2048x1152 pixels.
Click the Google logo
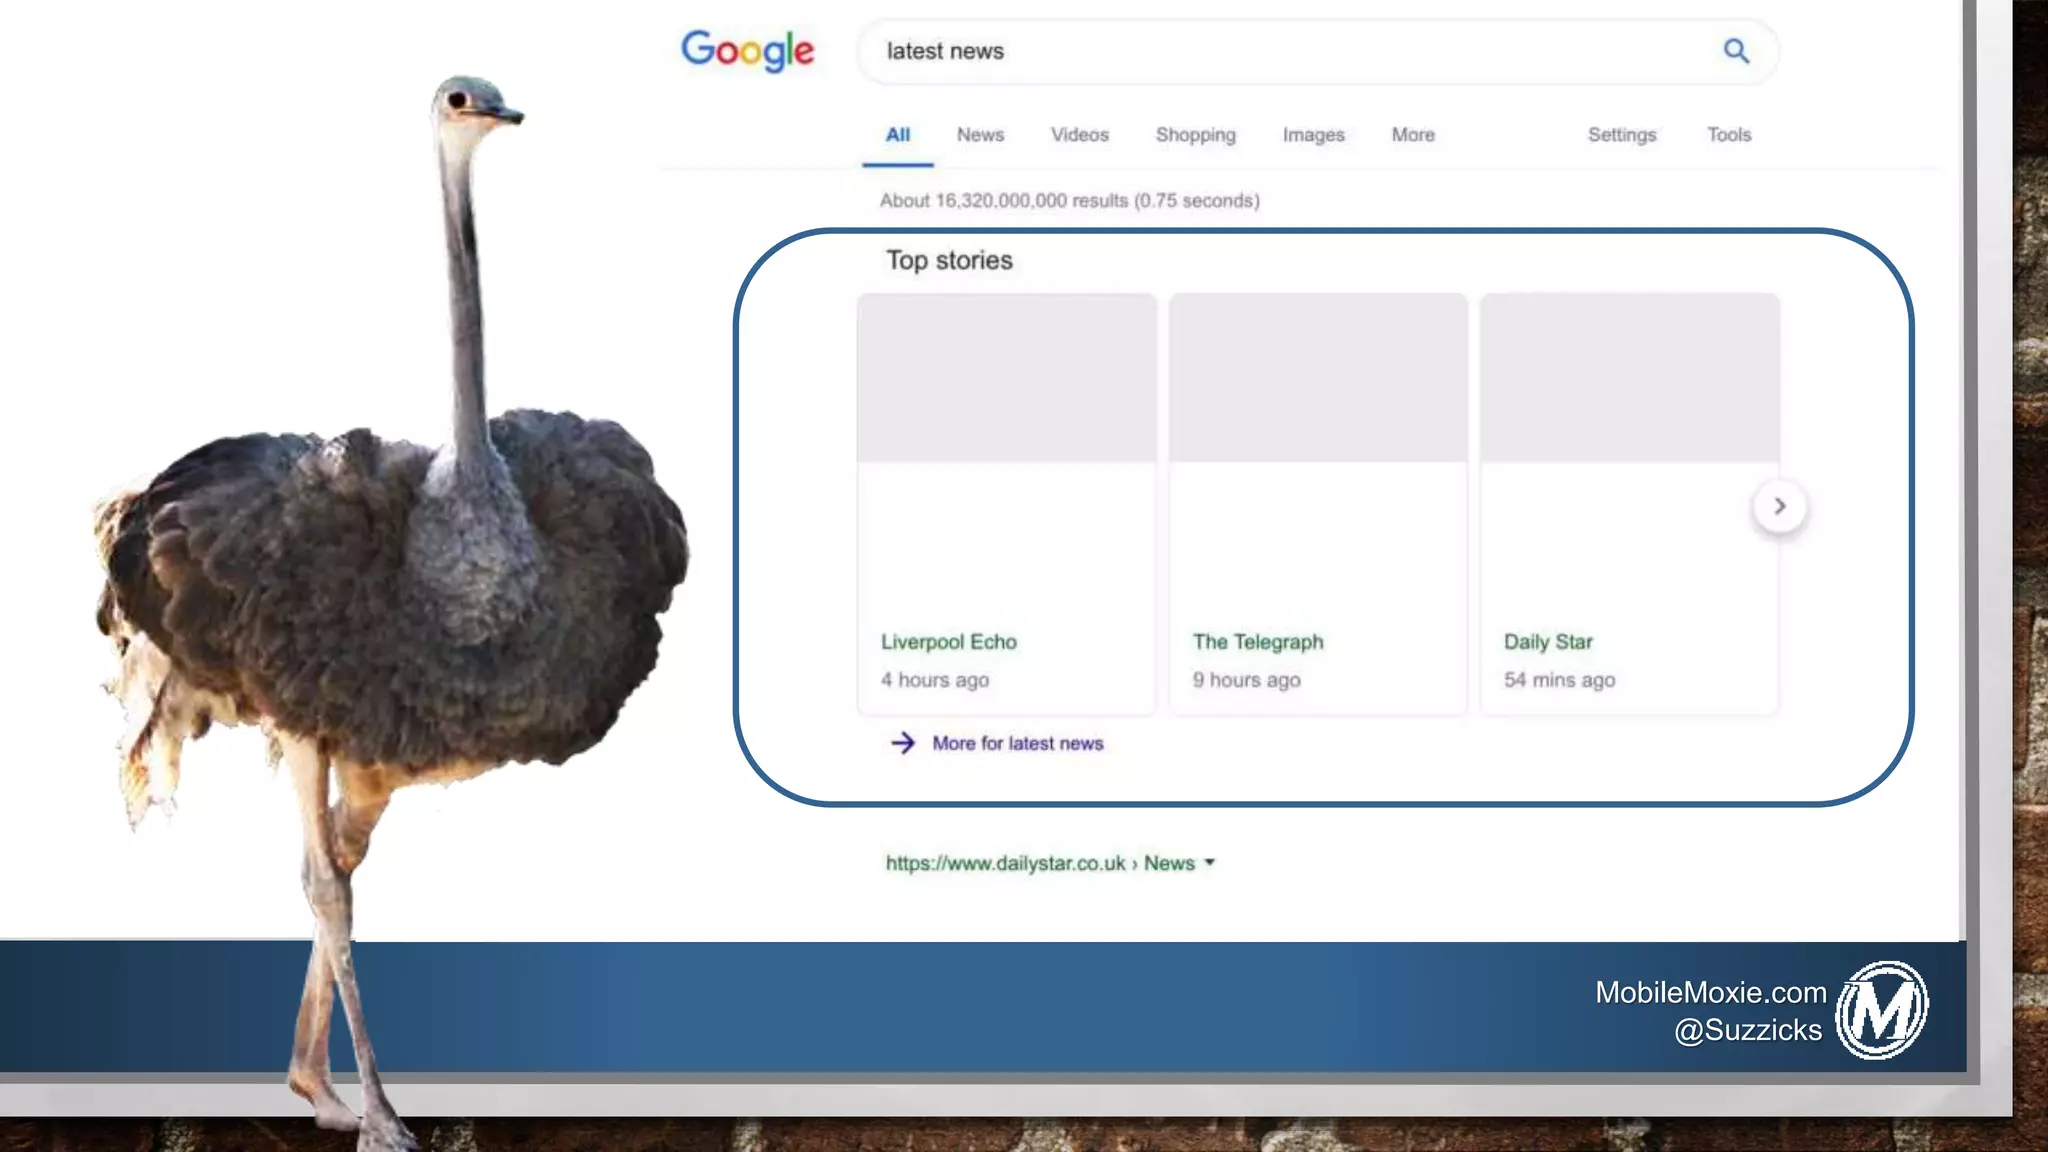(x=748, y=50)
